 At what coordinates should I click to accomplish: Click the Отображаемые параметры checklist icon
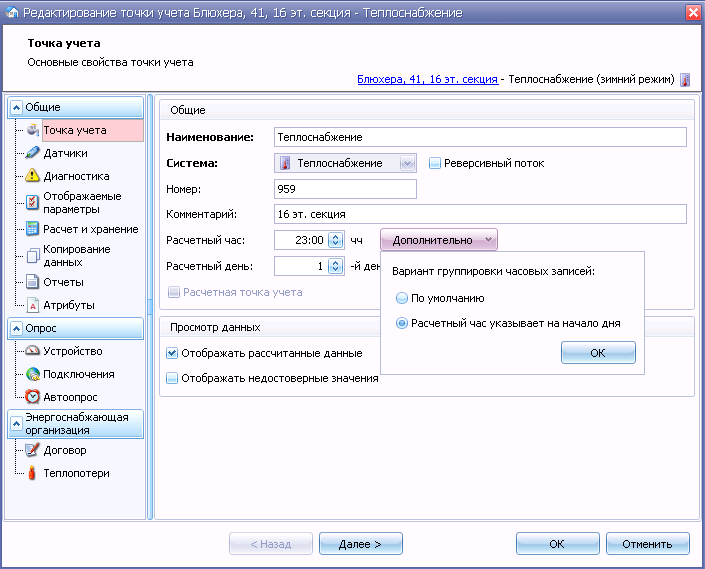pyautogui.click(x=32, y=202)
